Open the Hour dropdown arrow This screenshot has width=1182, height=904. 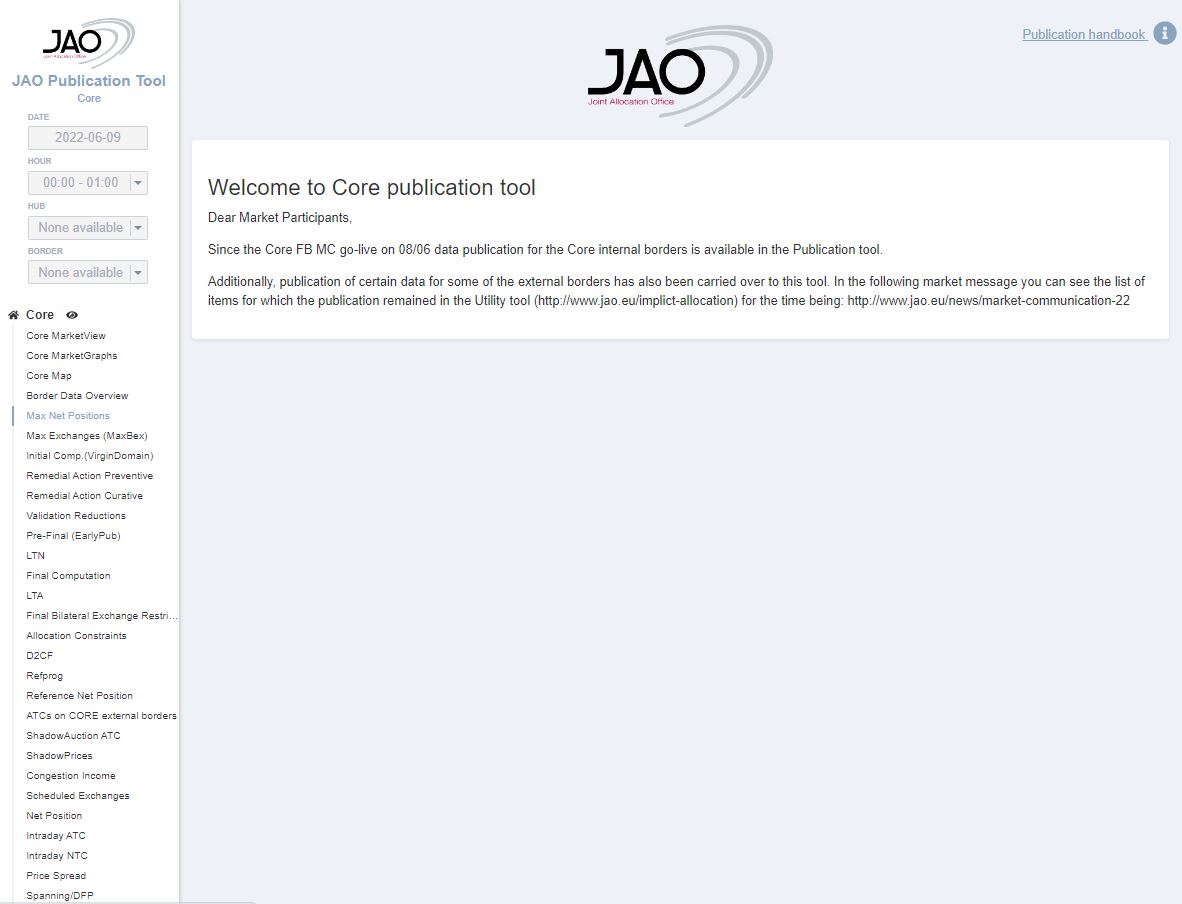[138, 182]
